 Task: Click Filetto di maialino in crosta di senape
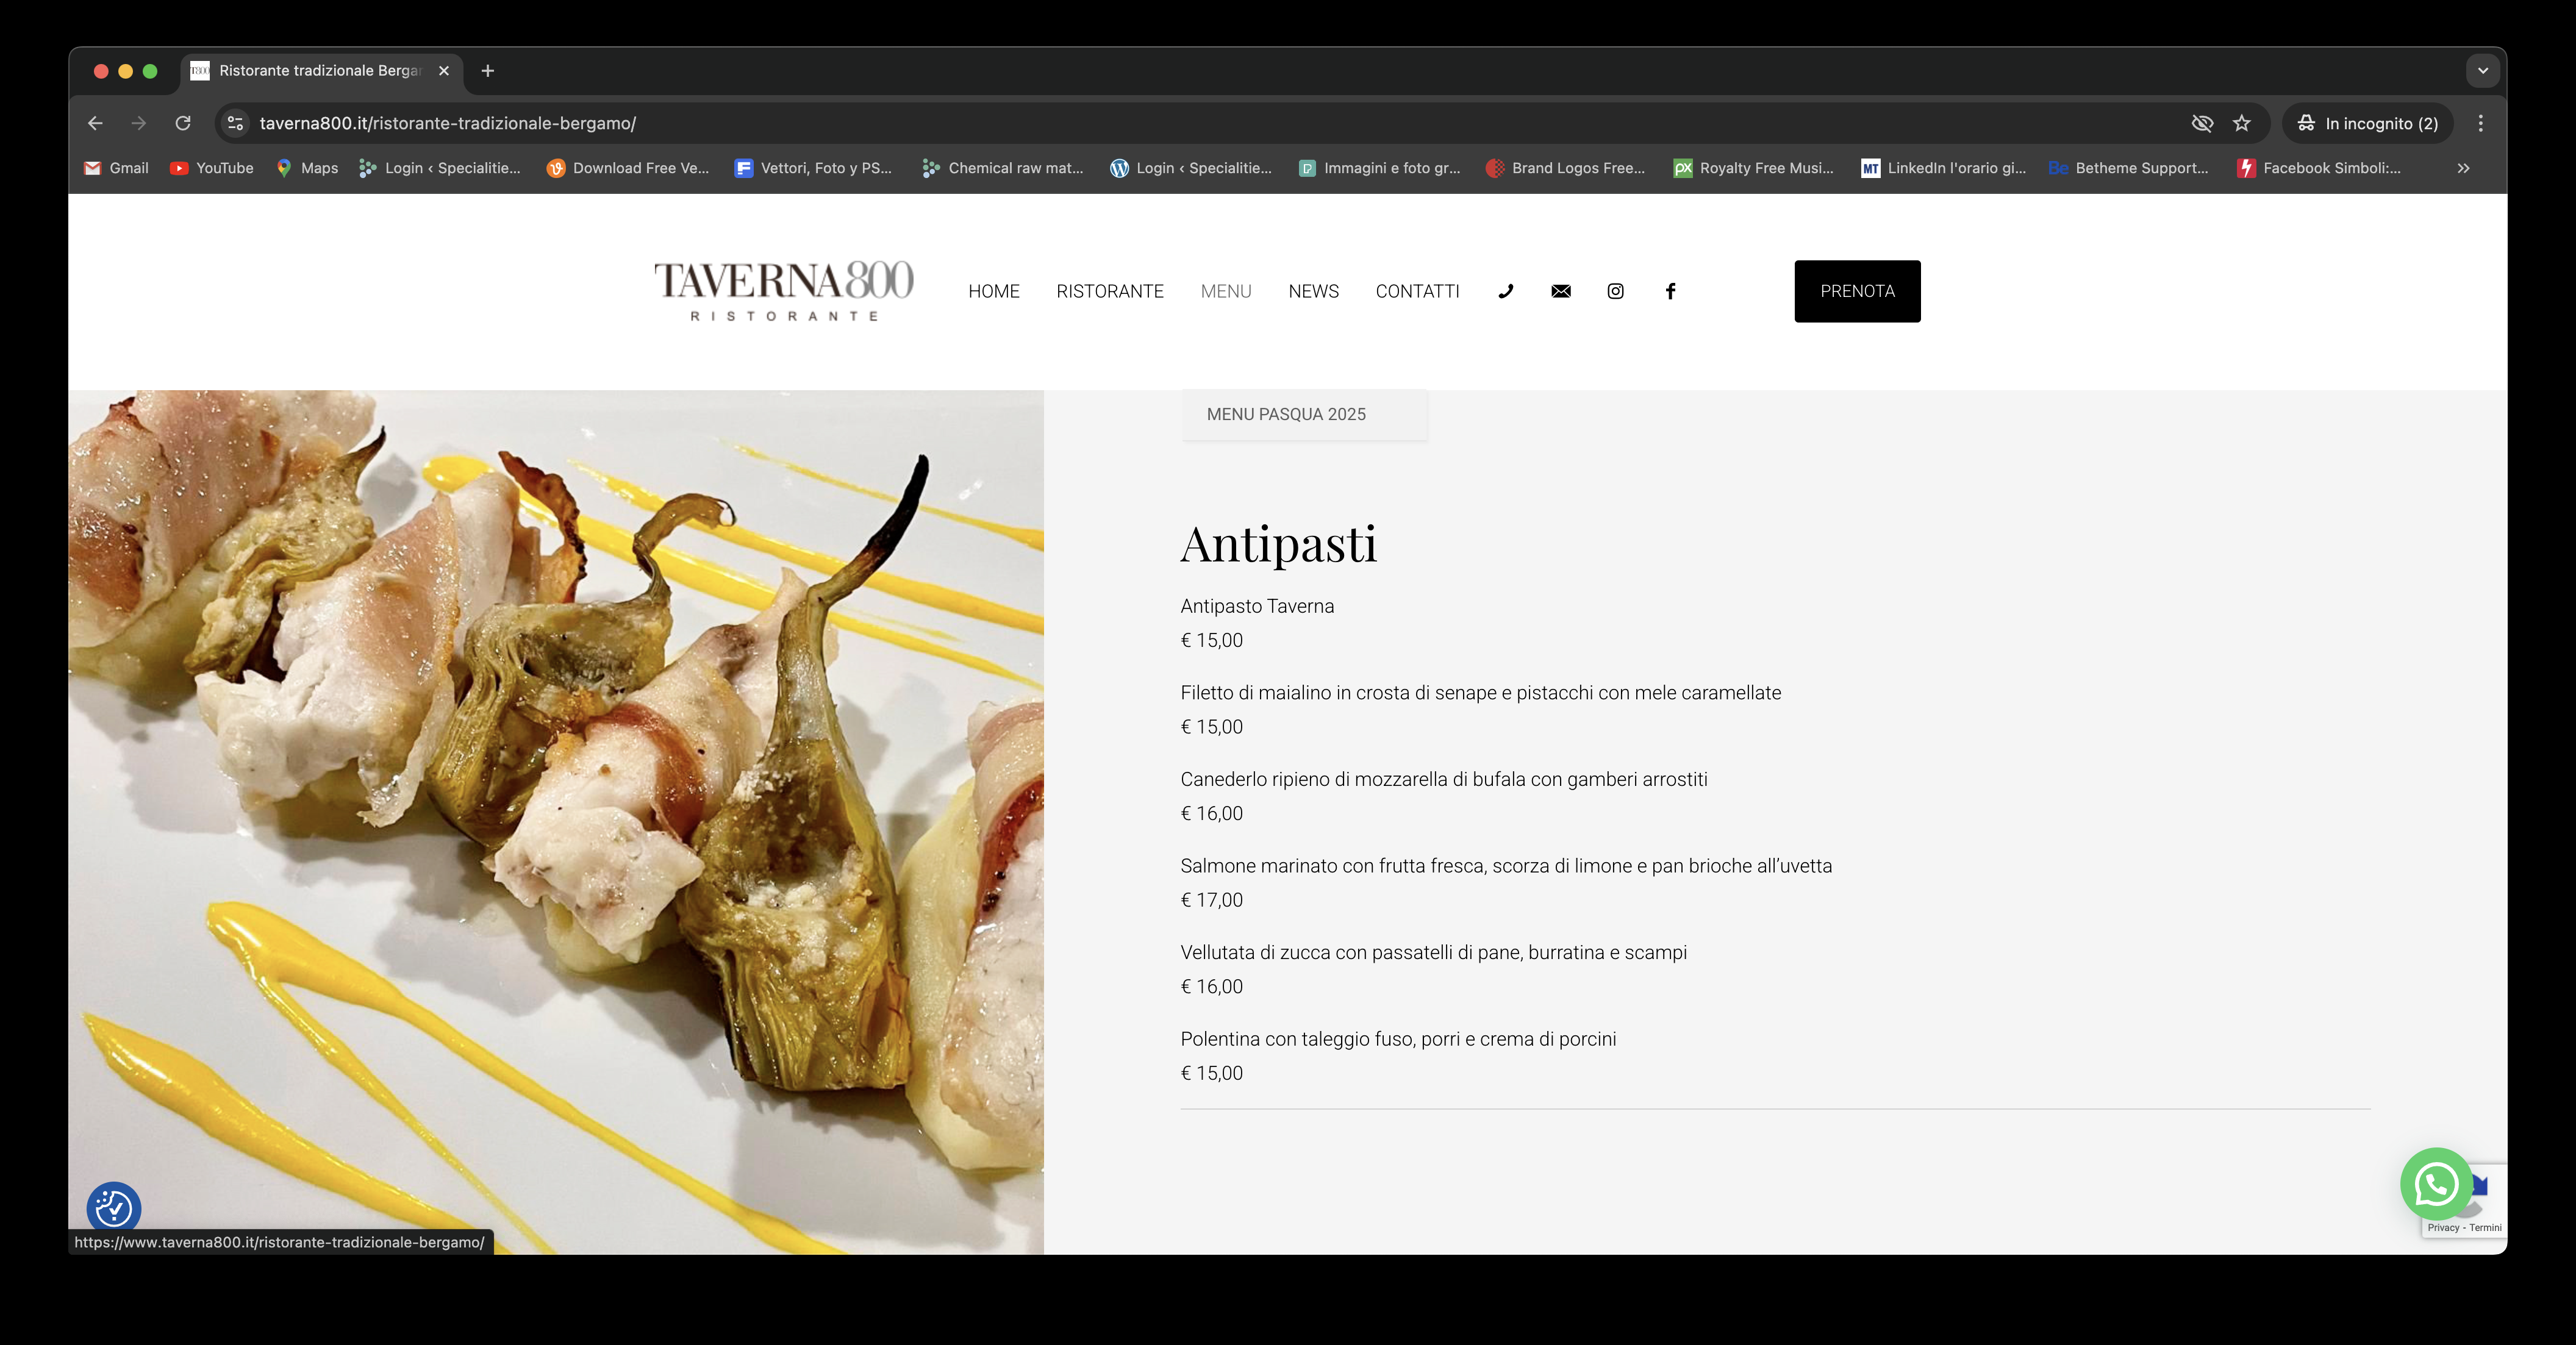coord(1480,693)
